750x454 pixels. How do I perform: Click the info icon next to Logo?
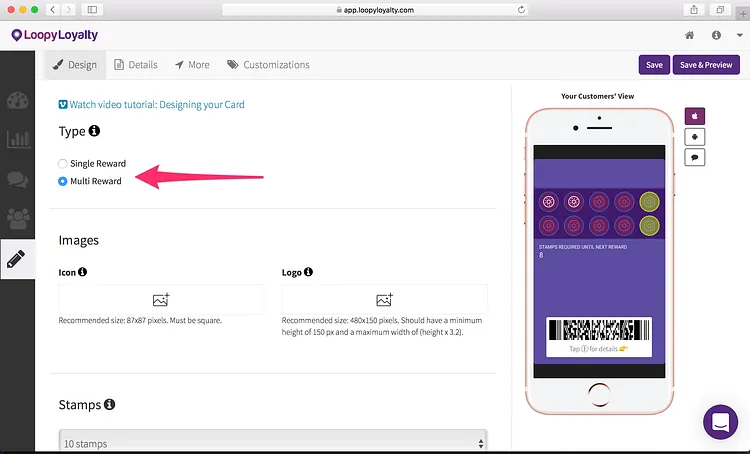[308, 272]
